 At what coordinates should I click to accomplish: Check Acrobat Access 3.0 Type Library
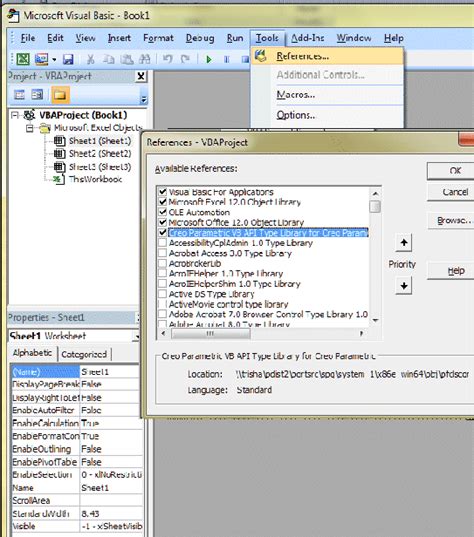pyautogui.click(x=163, y=253)
